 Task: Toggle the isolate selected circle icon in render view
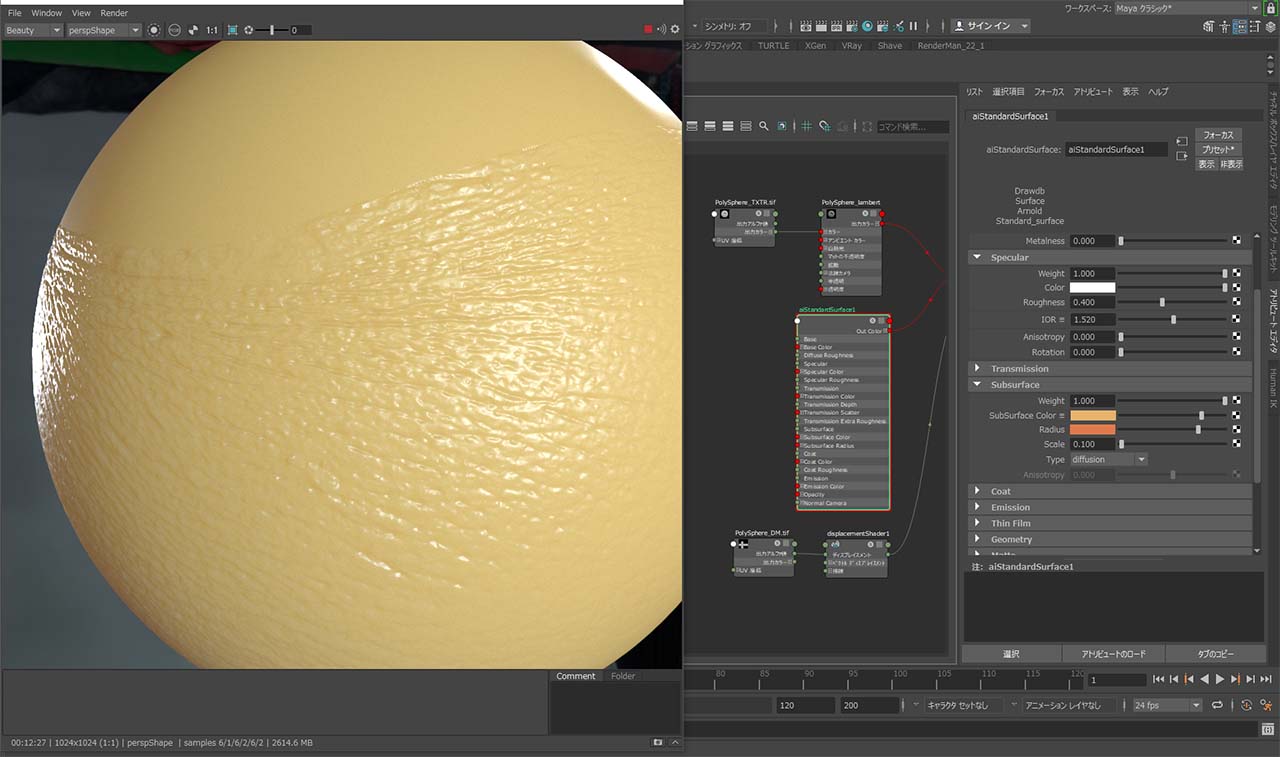154,30
